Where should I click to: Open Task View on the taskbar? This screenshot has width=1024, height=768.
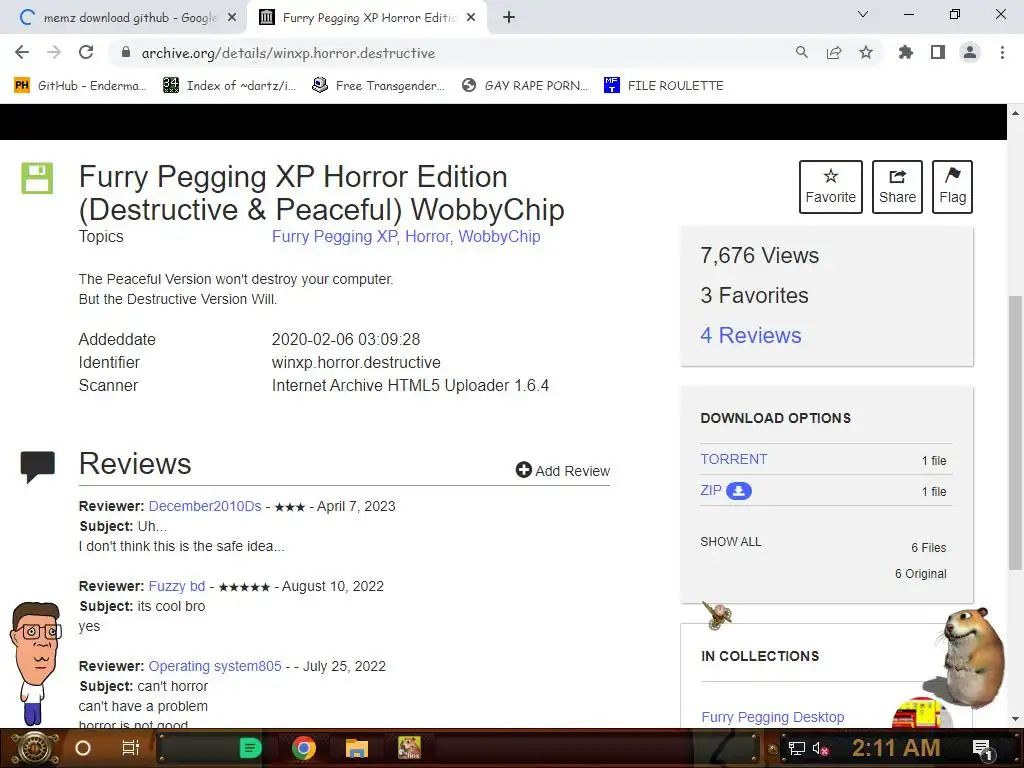(131, 748)
